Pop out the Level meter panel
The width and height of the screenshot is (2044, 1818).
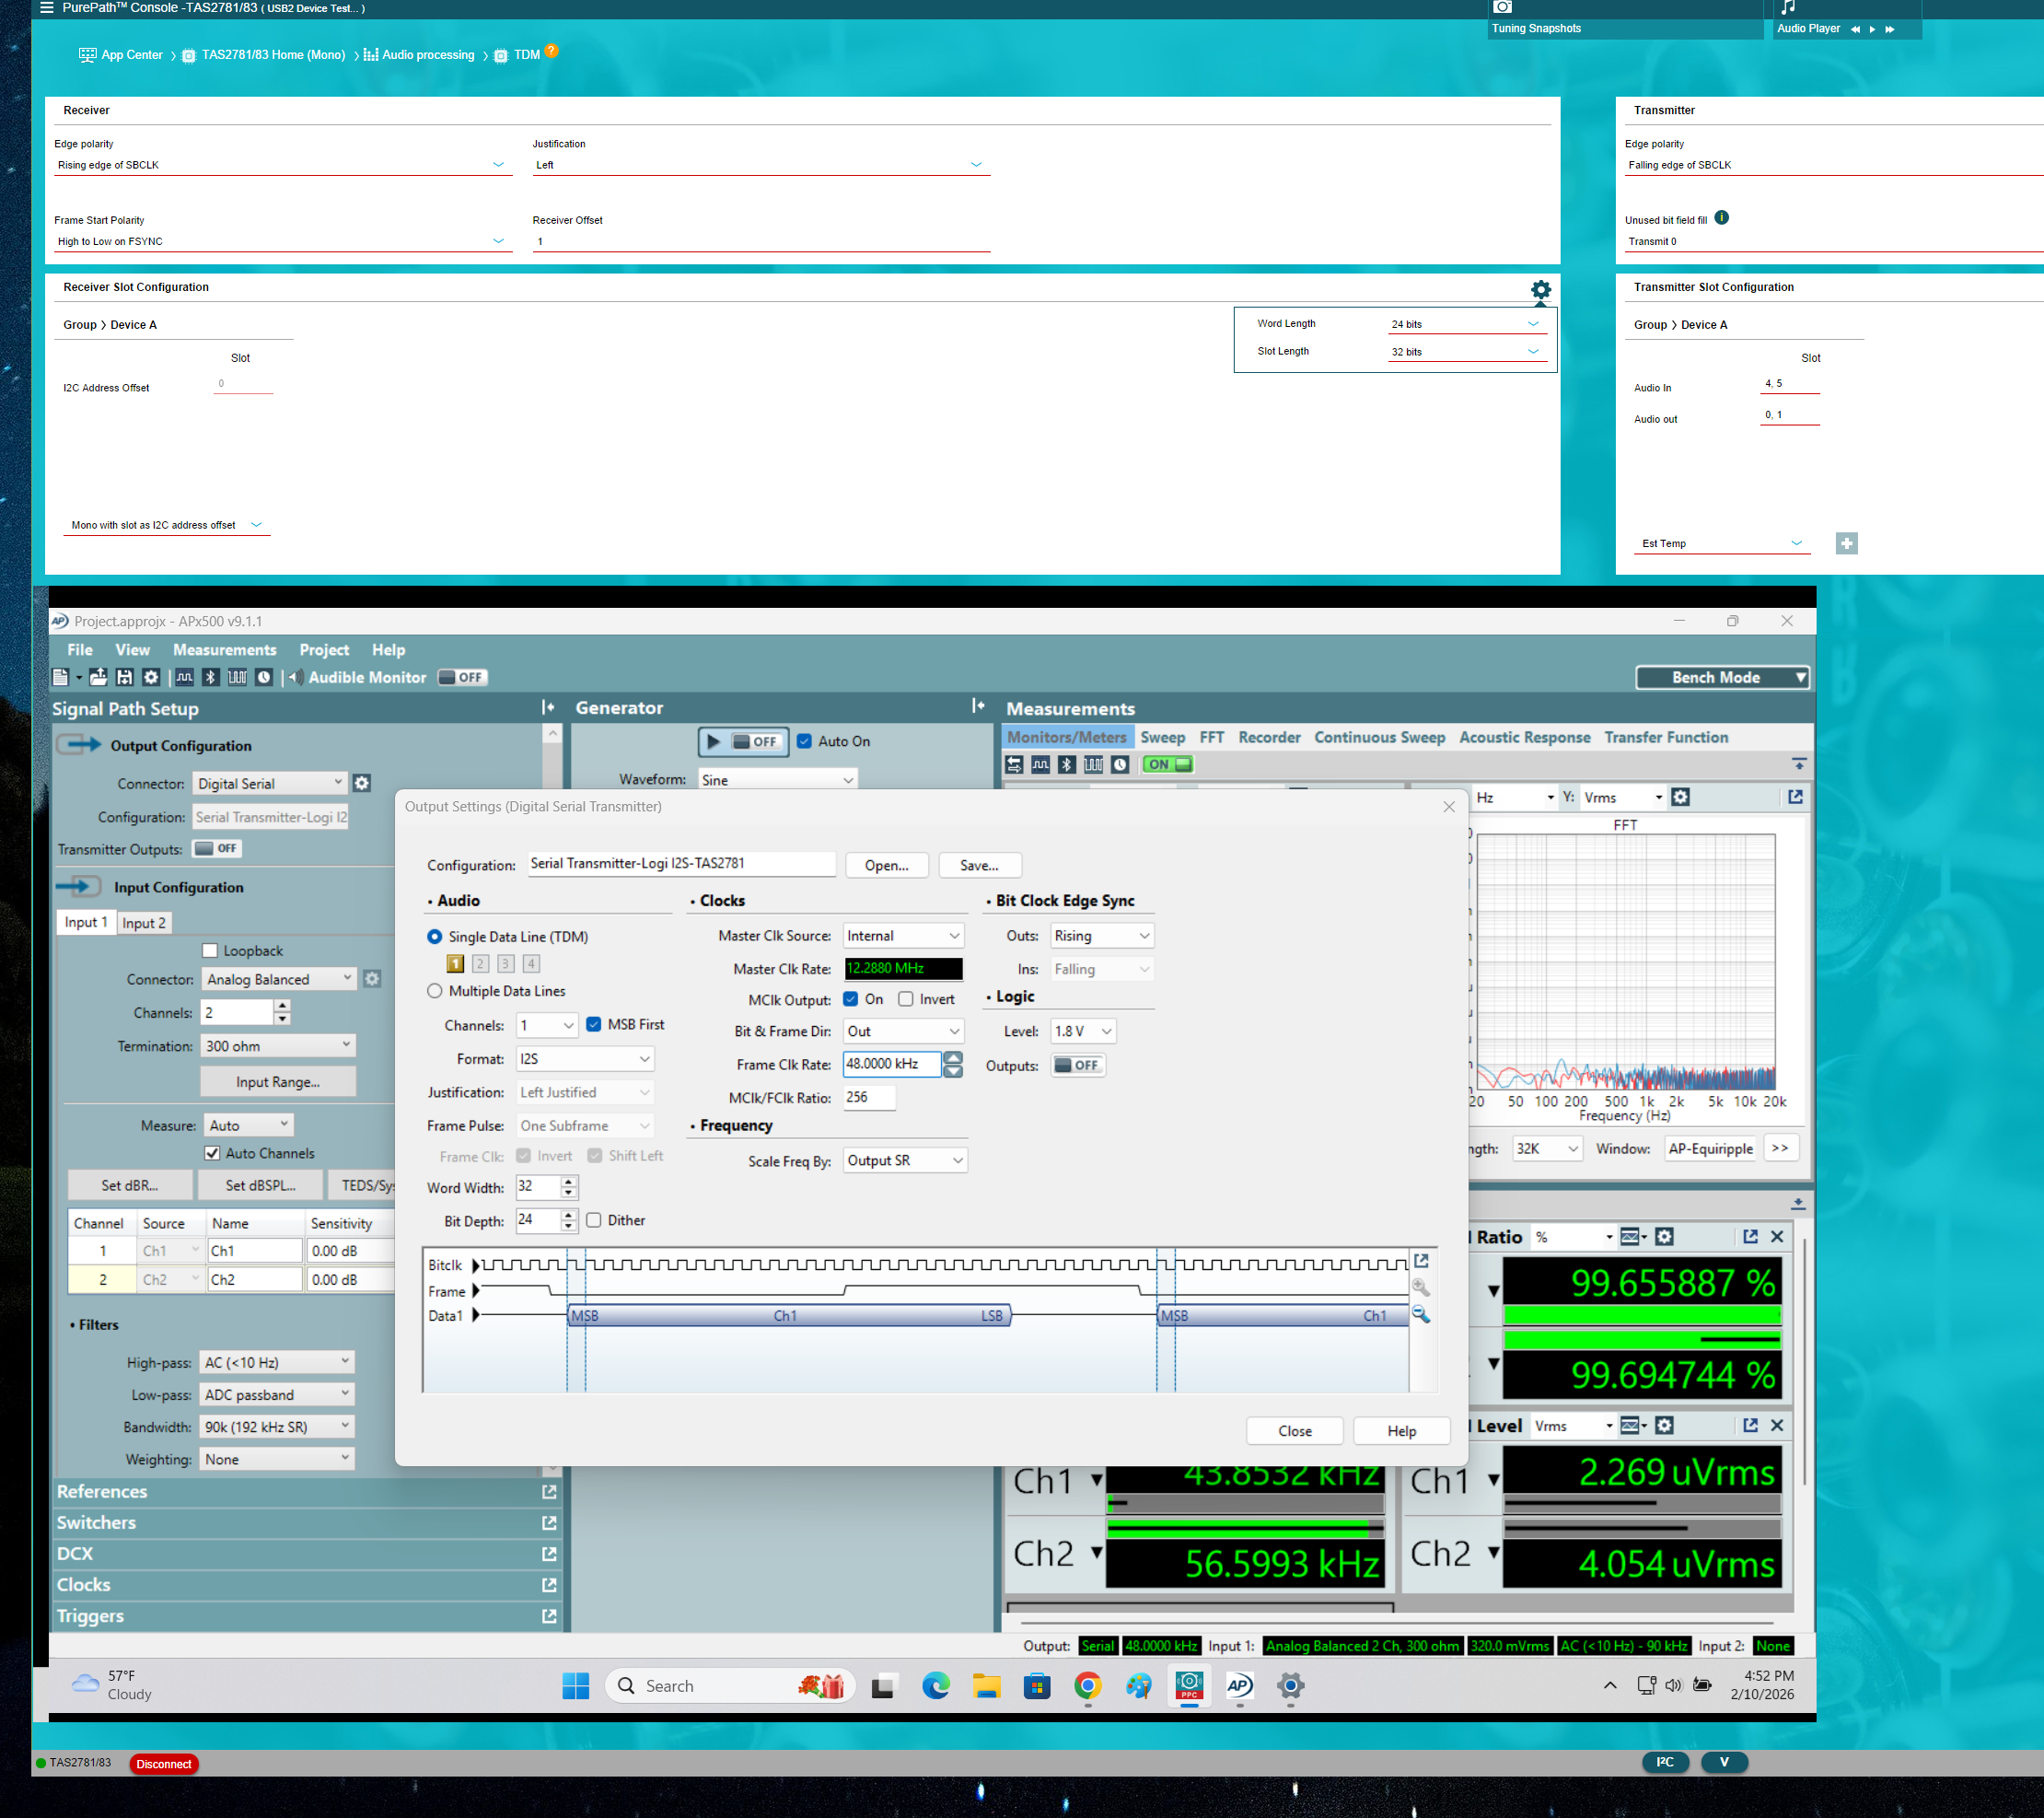coord(1750,1425)
